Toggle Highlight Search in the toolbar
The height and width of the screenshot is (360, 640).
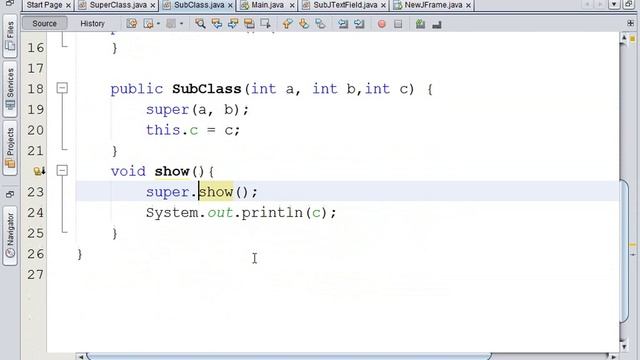coord(249,24)
